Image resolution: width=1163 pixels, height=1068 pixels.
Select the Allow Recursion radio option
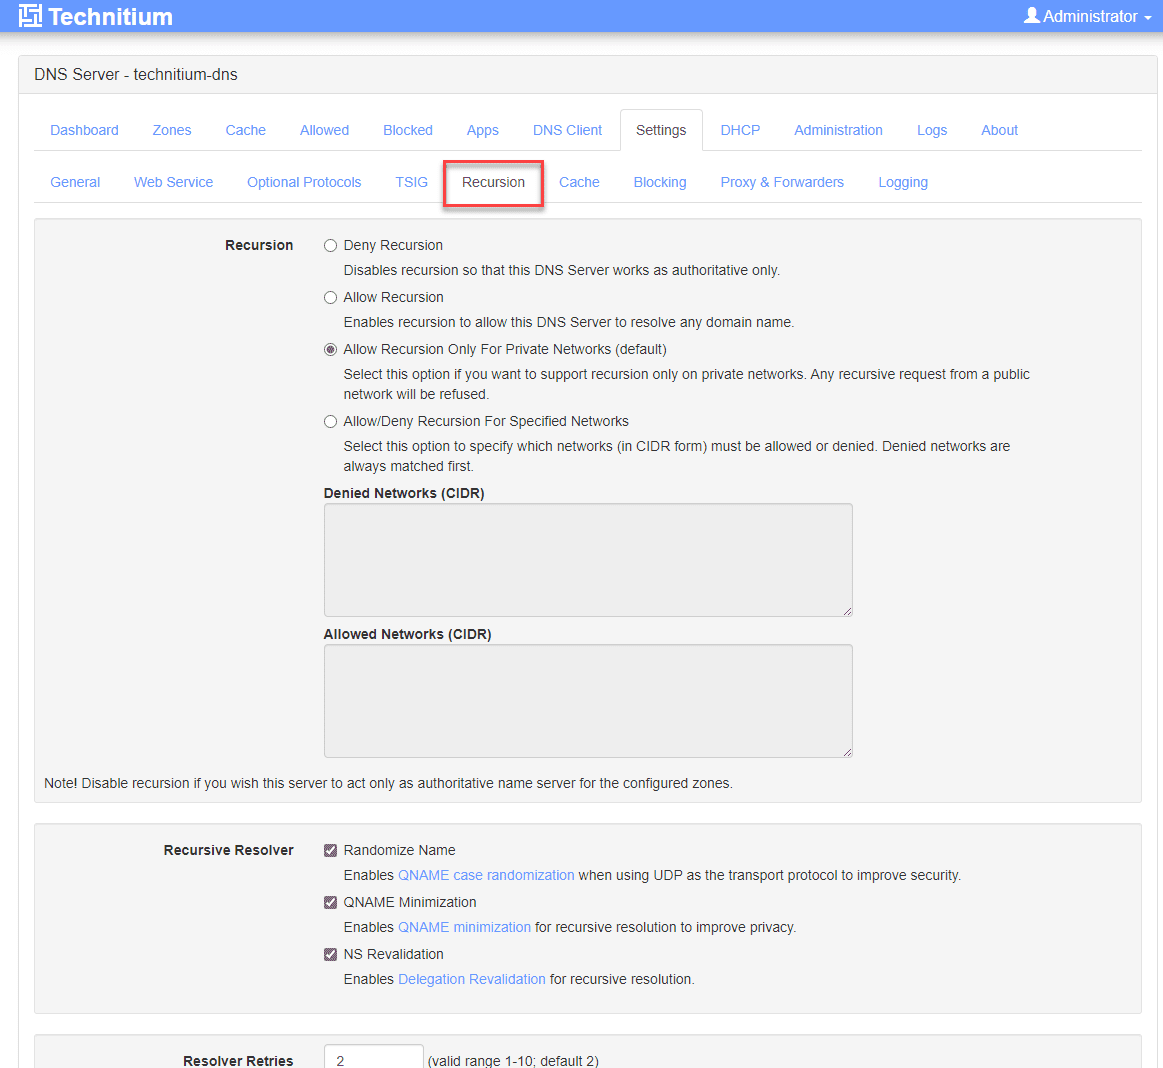[x=331, y=297]
